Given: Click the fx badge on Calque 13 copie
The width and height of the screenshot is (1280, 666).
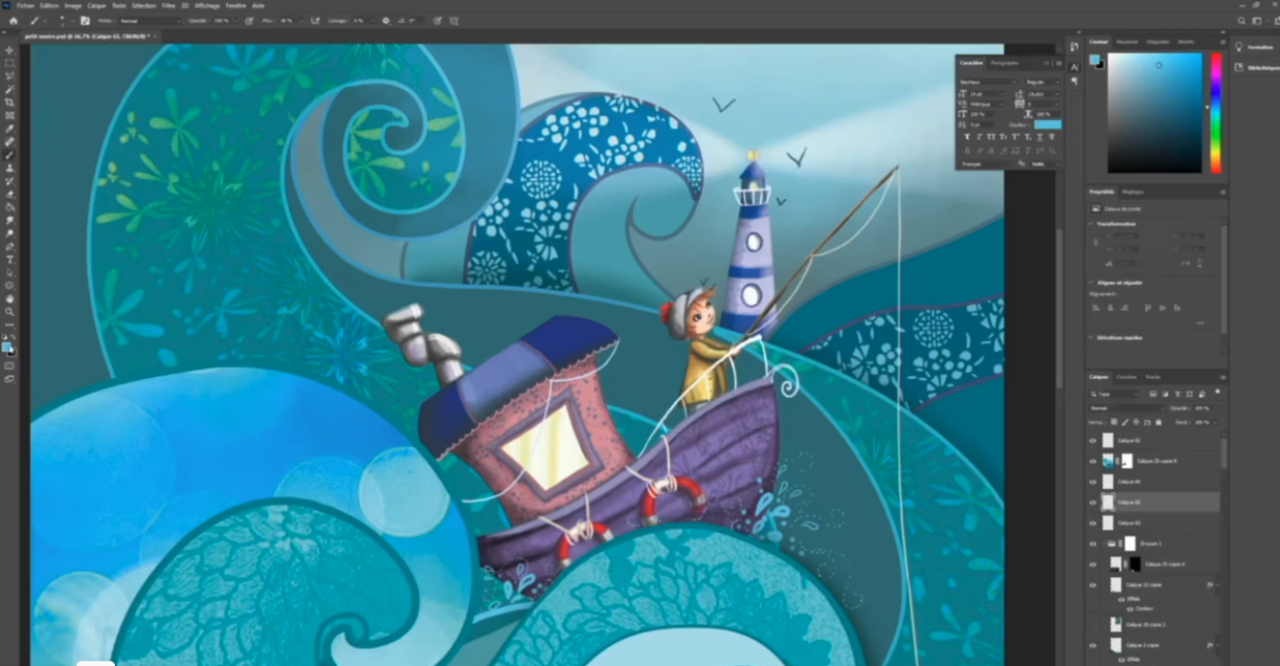Looking at the screenshot, I should pos(1210,585).
